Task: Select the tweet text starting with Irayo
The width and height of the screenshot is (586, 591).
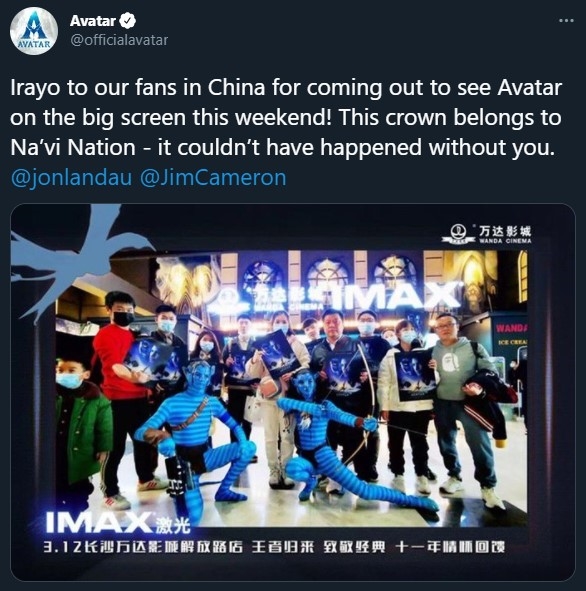Action: (286, 118)
